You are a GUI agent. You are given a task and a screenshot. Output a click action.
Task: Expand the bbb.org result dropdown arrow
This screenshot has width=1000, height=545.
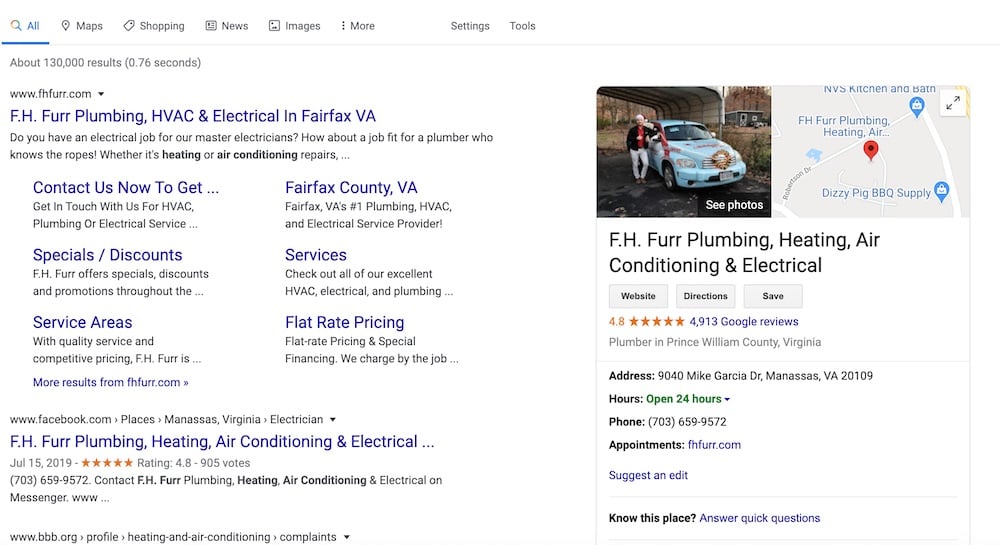347,537
